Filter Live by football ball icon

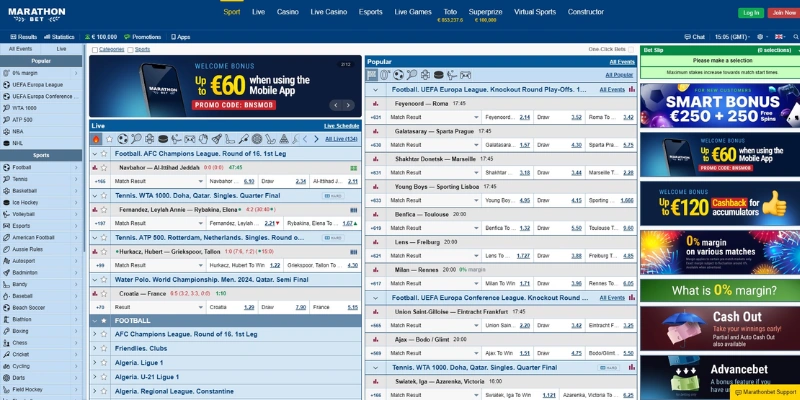point(122,139)
